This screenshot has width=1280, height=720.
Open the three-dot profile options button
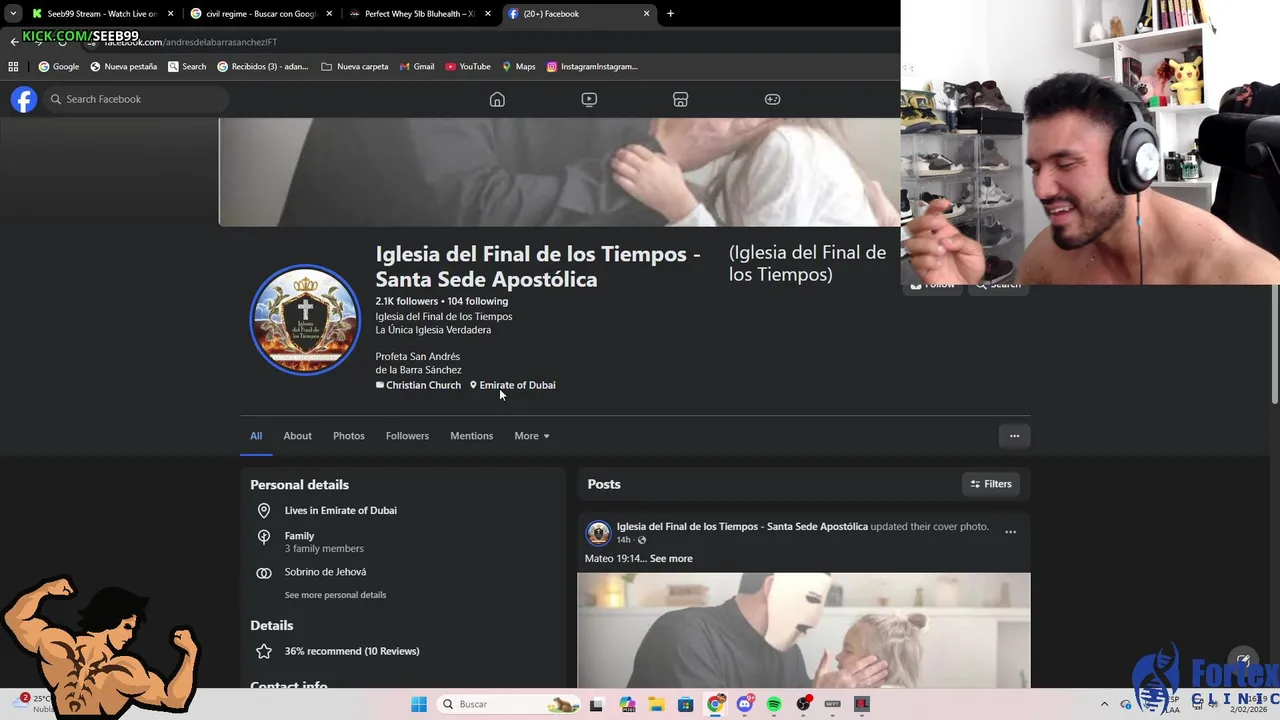(1014, 436)
